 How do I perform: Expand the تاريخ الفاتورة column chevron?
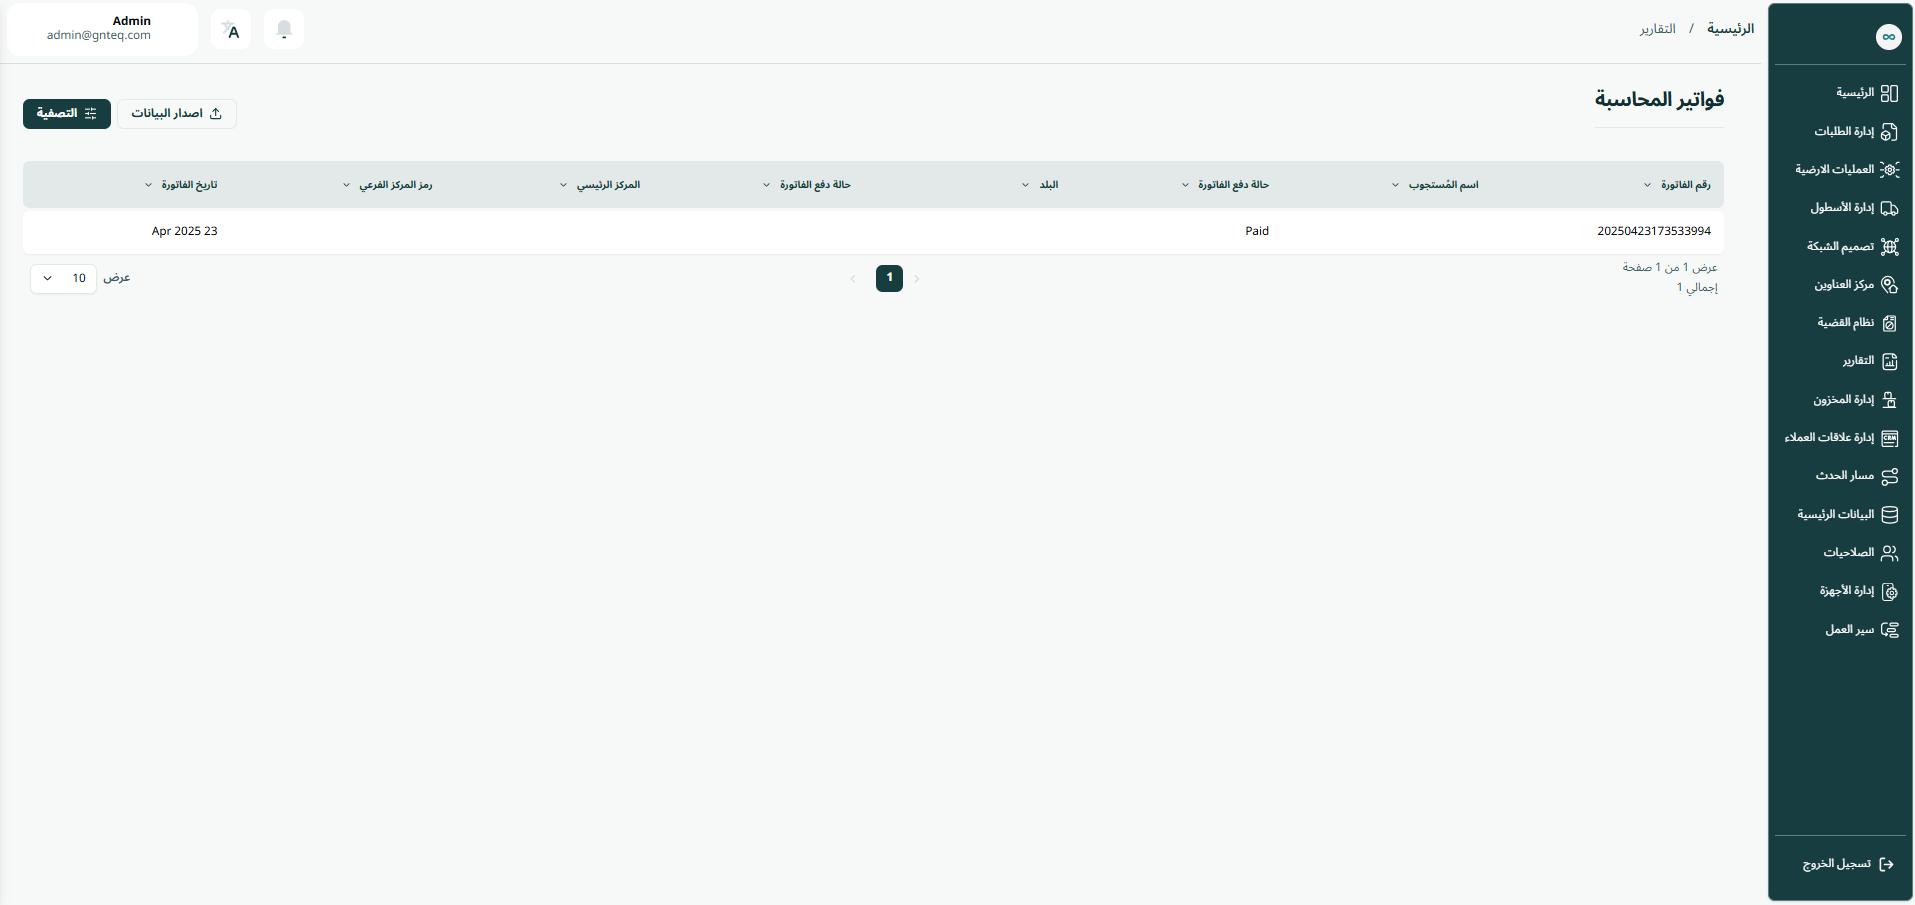(149, 185)
